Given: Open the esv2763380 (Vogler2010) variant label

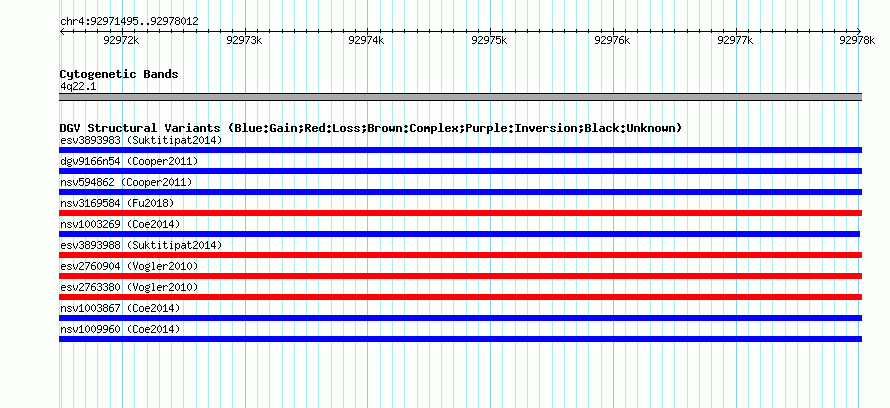Looking at the screenshot, I should click(x=129, y=287).
